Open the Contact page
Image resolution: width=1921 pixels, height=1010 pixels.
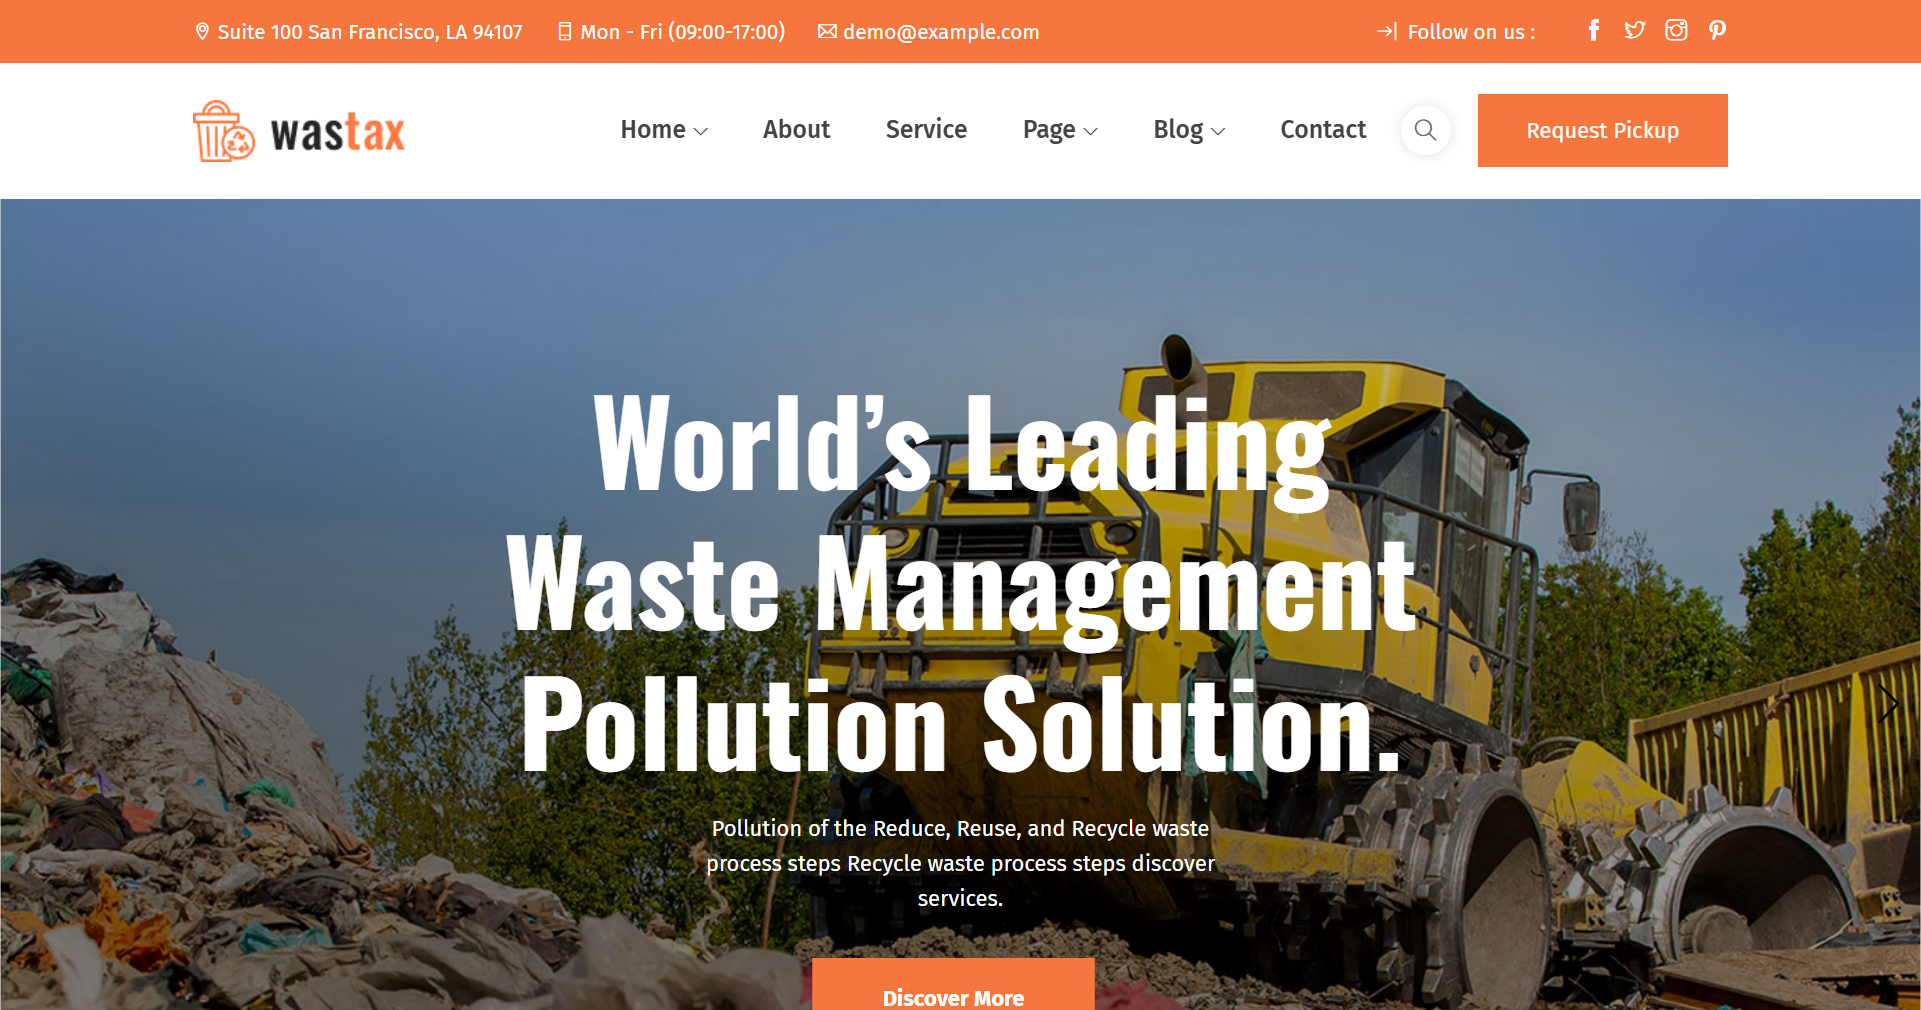pyautogui.click(x=1323, y=130)
